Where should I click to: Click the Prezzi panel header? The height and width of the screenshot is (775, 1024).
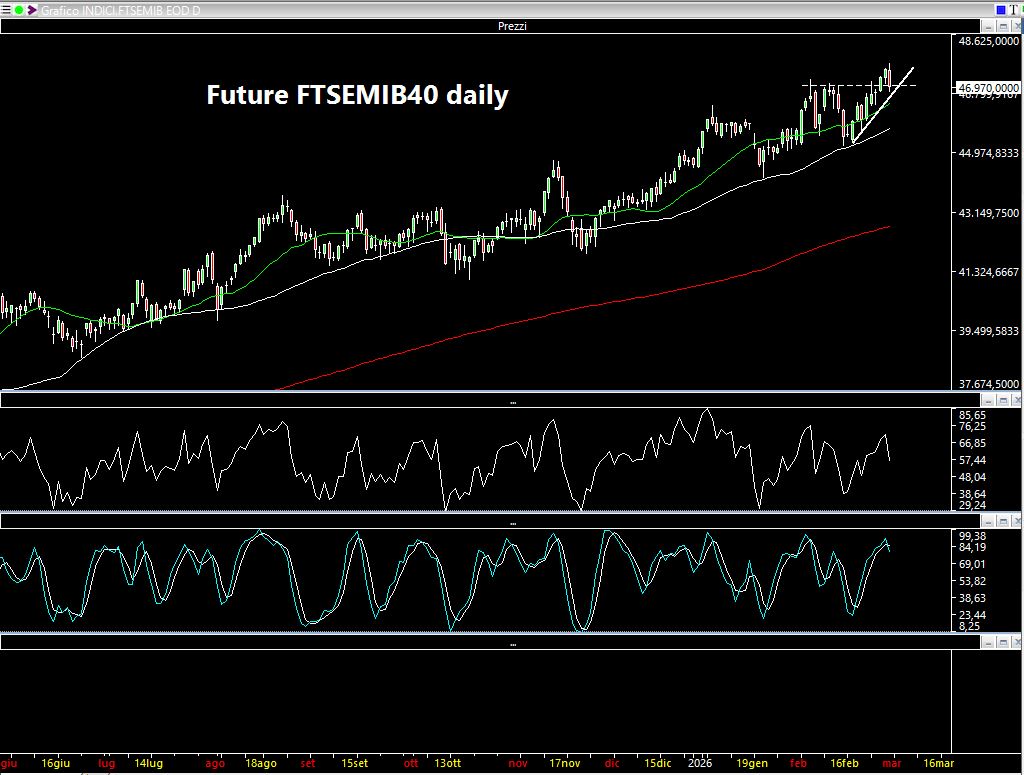tap(490, 26)
